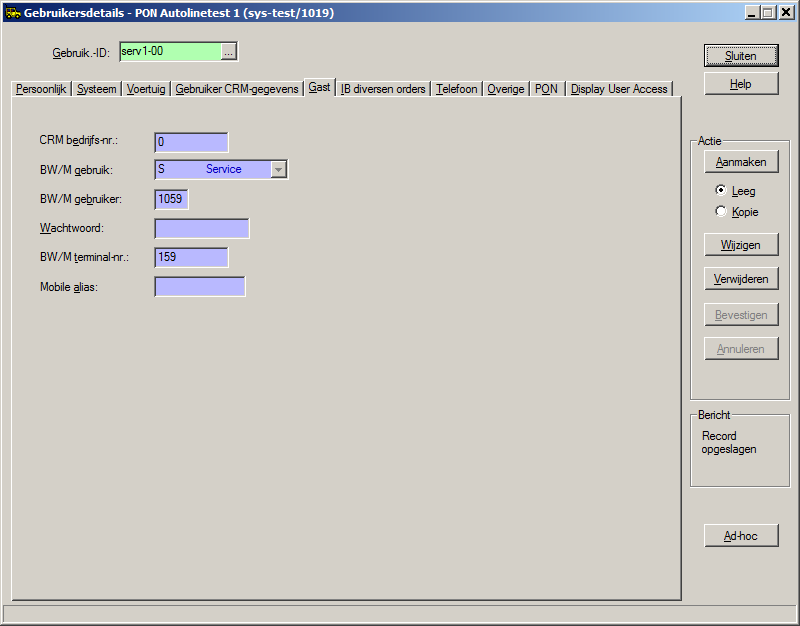Click the Bevestigen button
800x626 pixels.
coord(741,315)
